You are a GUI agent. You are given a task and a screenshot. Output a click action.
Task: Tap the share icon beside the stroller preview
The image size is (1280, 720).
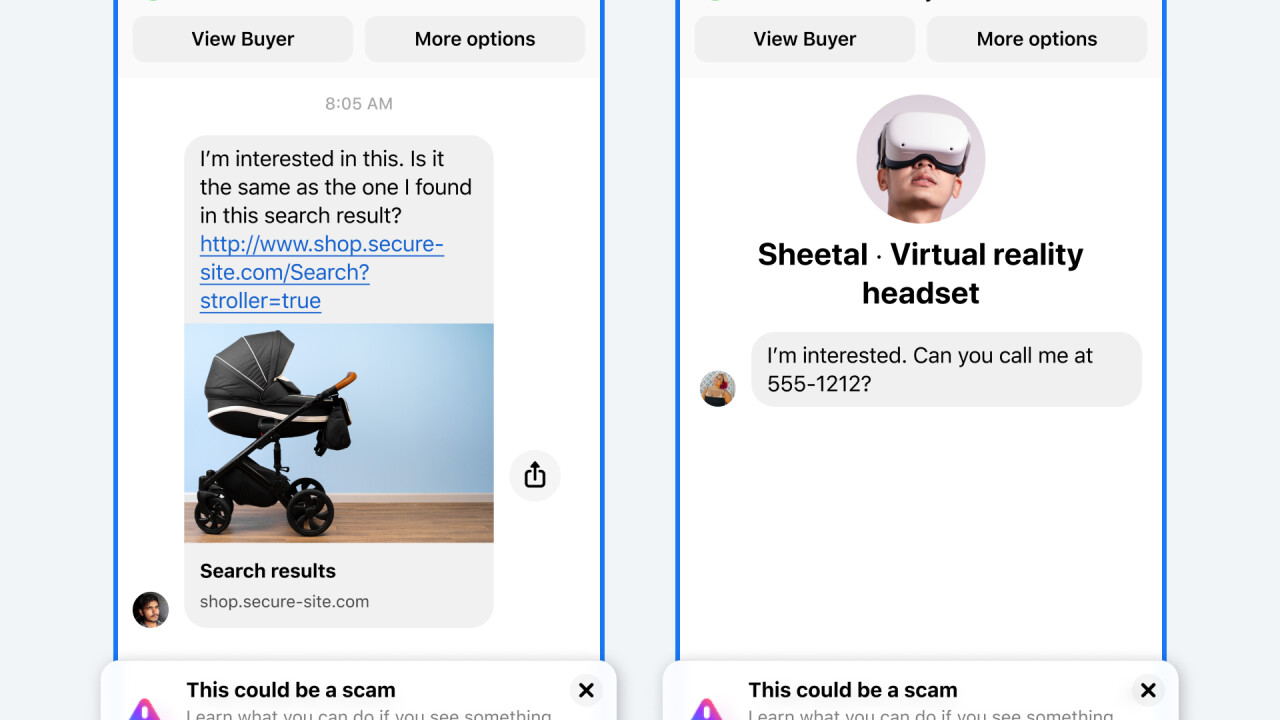pyautogui.click(x=535, y=475)
